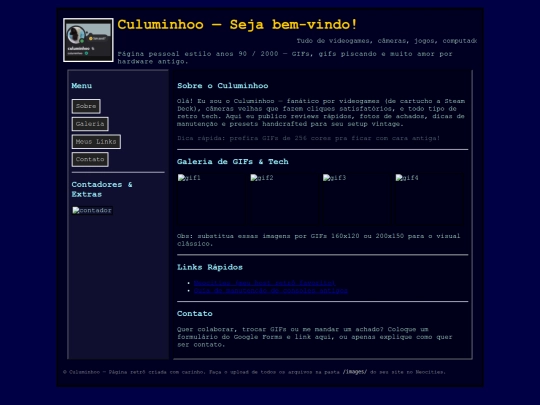Viewport: 540px width, 405px height.
Task: Open the gif1 gallery image
Action: coord(211,199)
